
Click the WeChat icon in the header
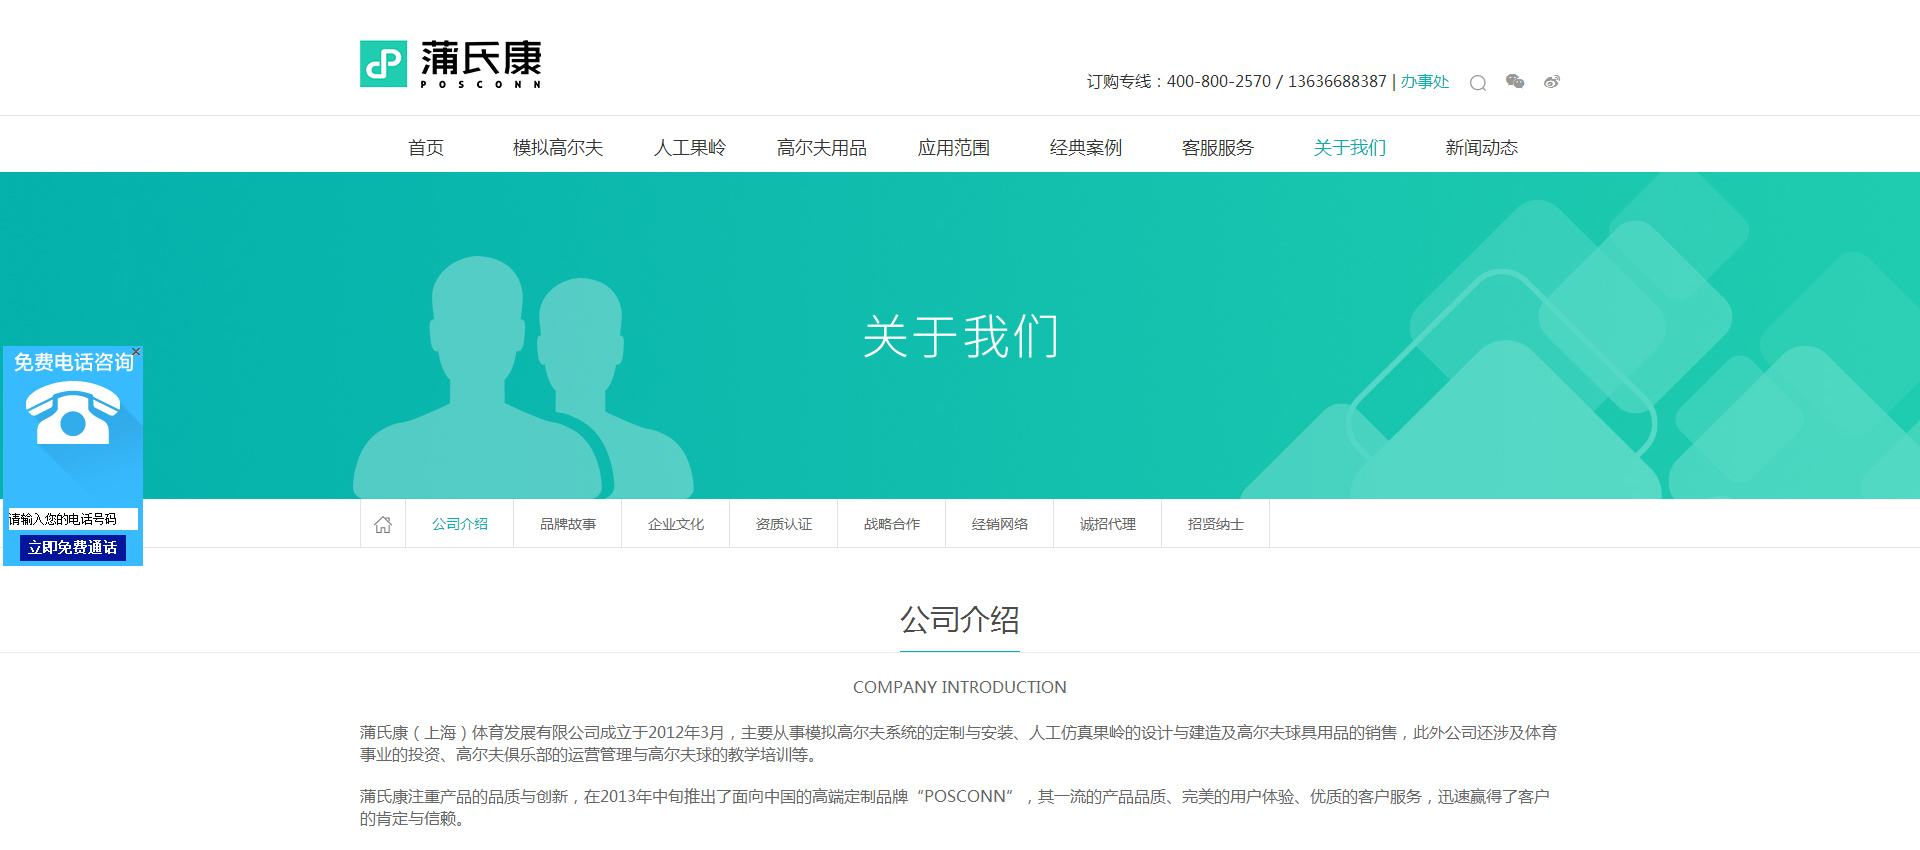[1515, 82]
